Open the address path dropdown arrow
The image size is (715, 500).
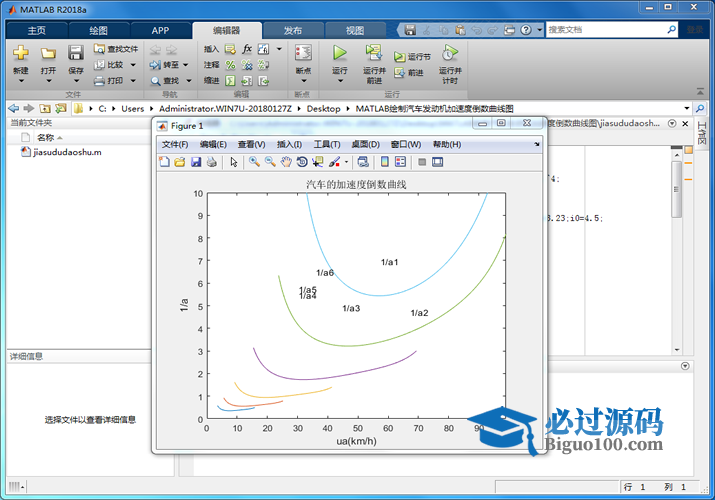(x=687, y=108)
